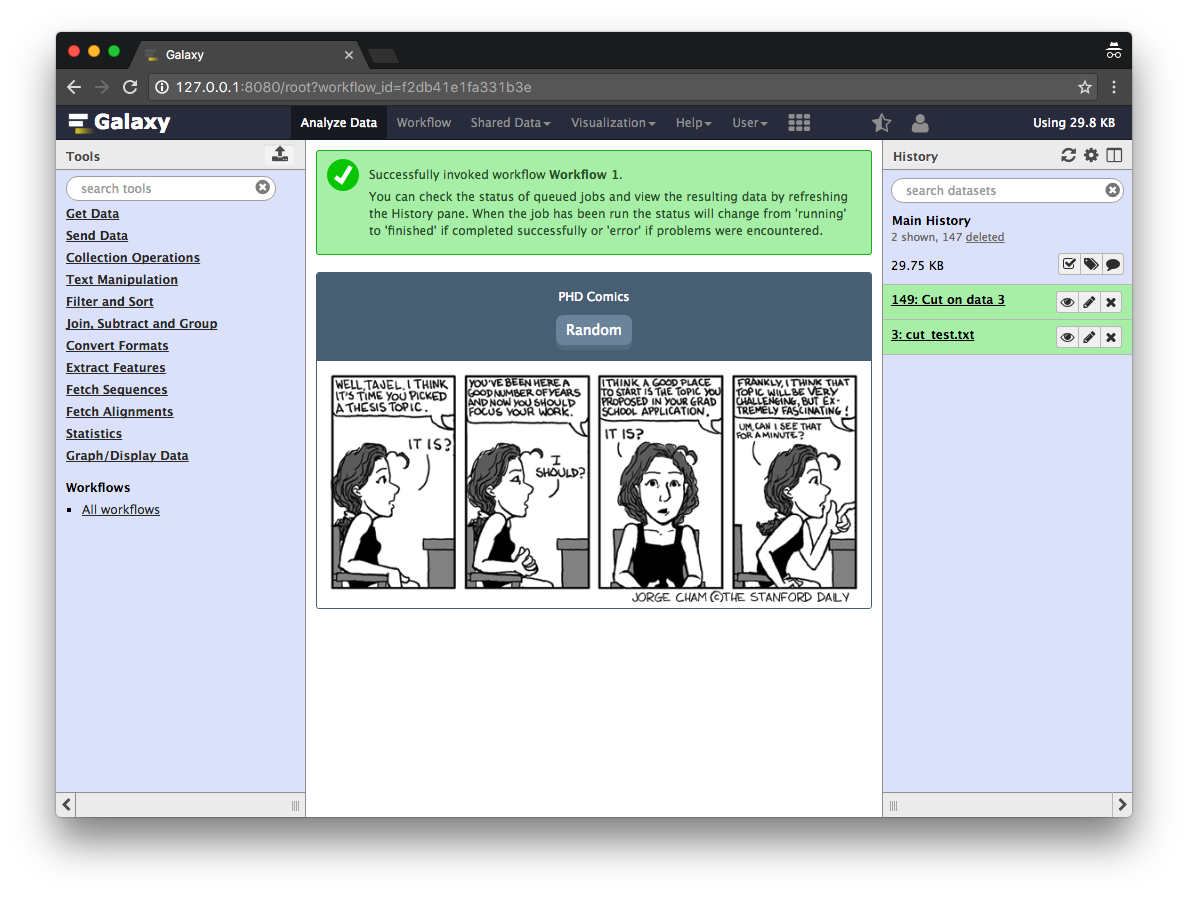The width and height of the screenshot is (1188, 897).
Task: Click the view all histories columns icon
Action: 1114,155
